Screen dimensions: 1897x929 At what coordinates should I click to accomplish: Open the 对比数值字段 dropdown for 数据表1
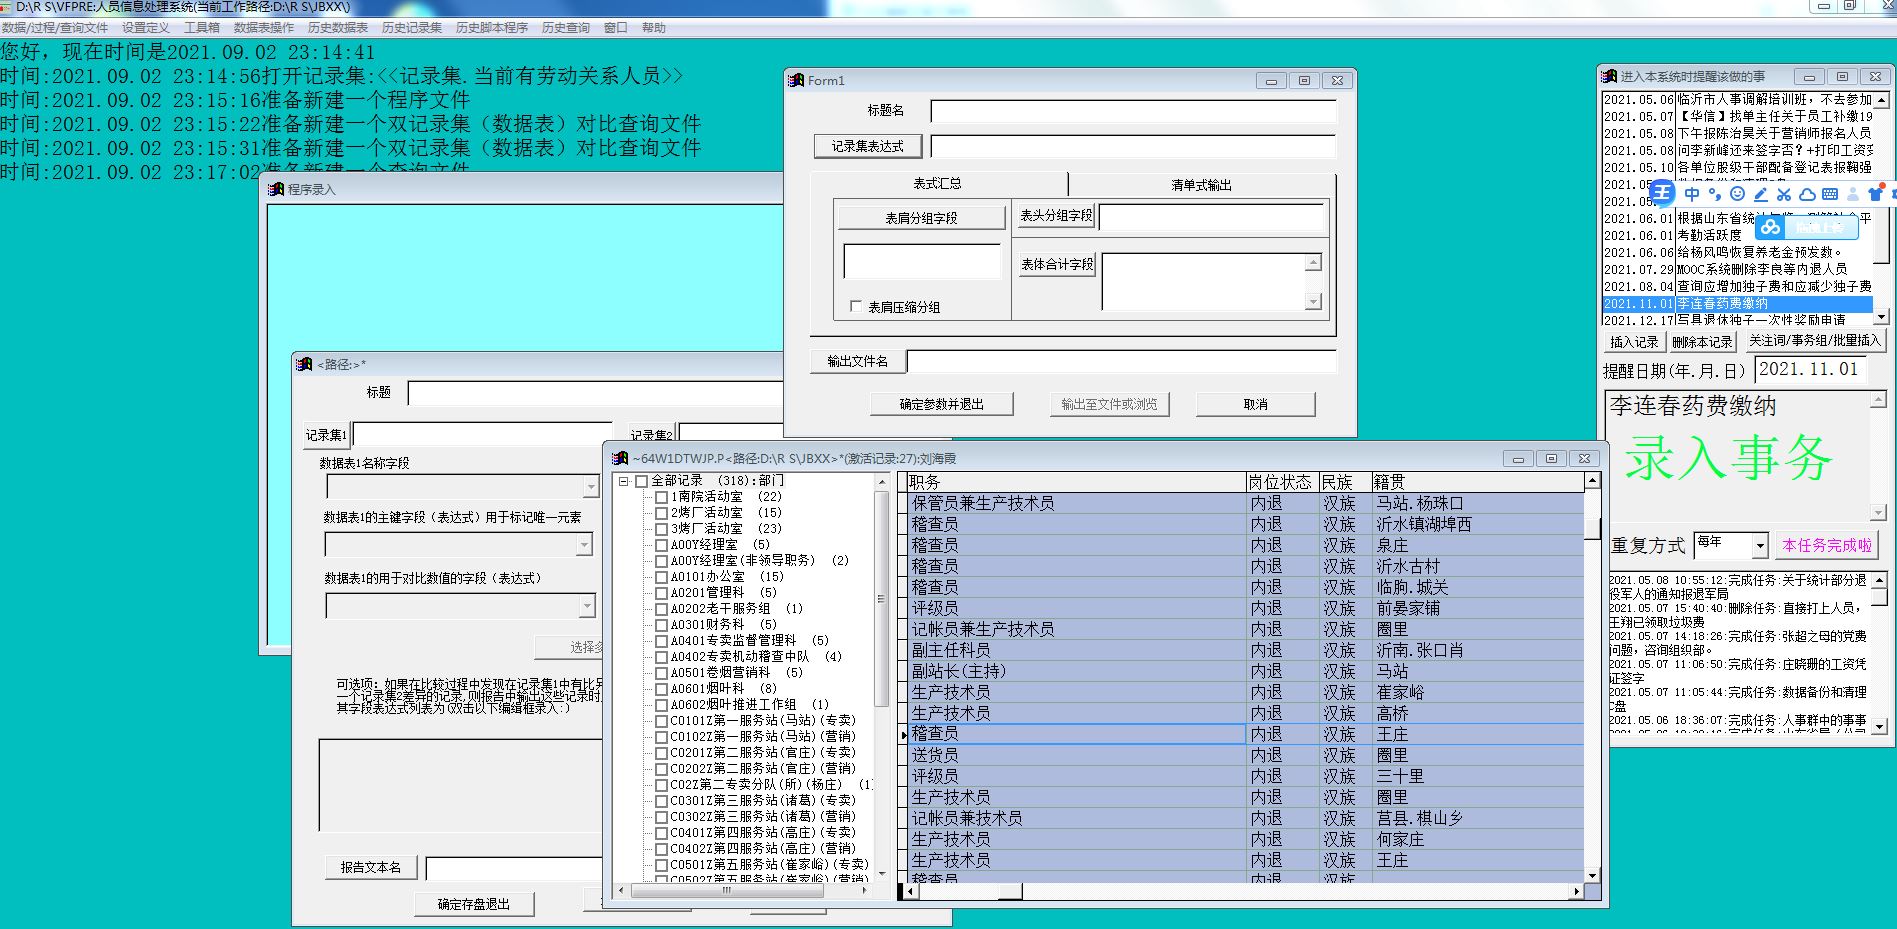(587, 606)
